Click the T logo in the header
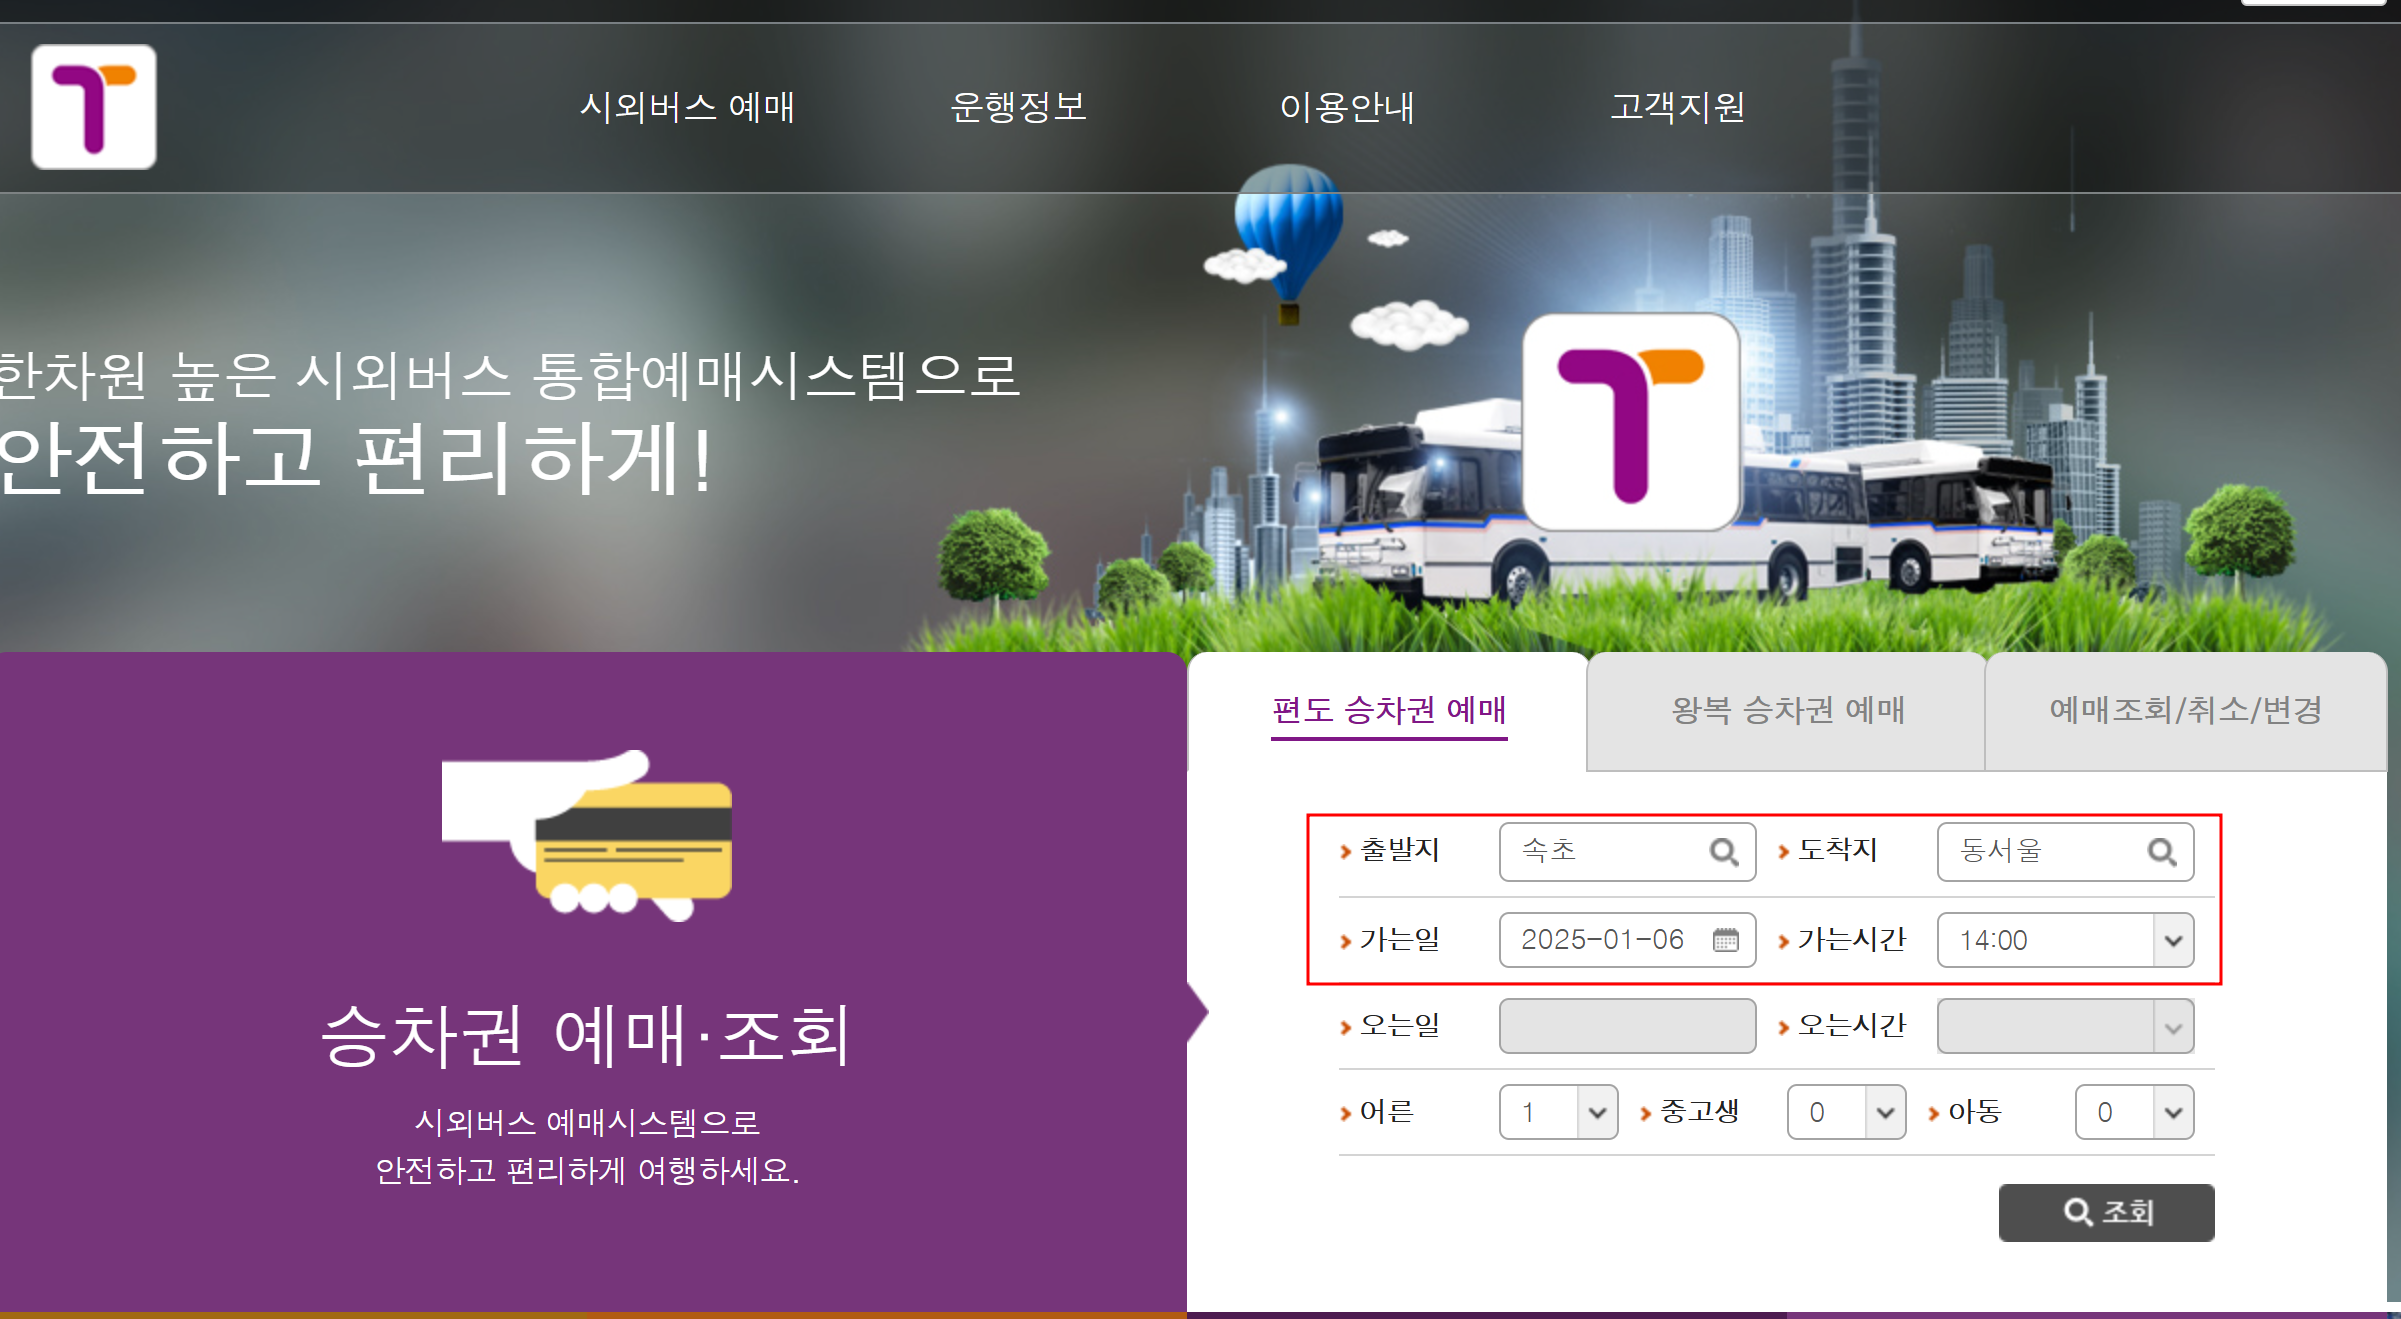The width and height of the screenshot is (2401, 1319). 93,106
